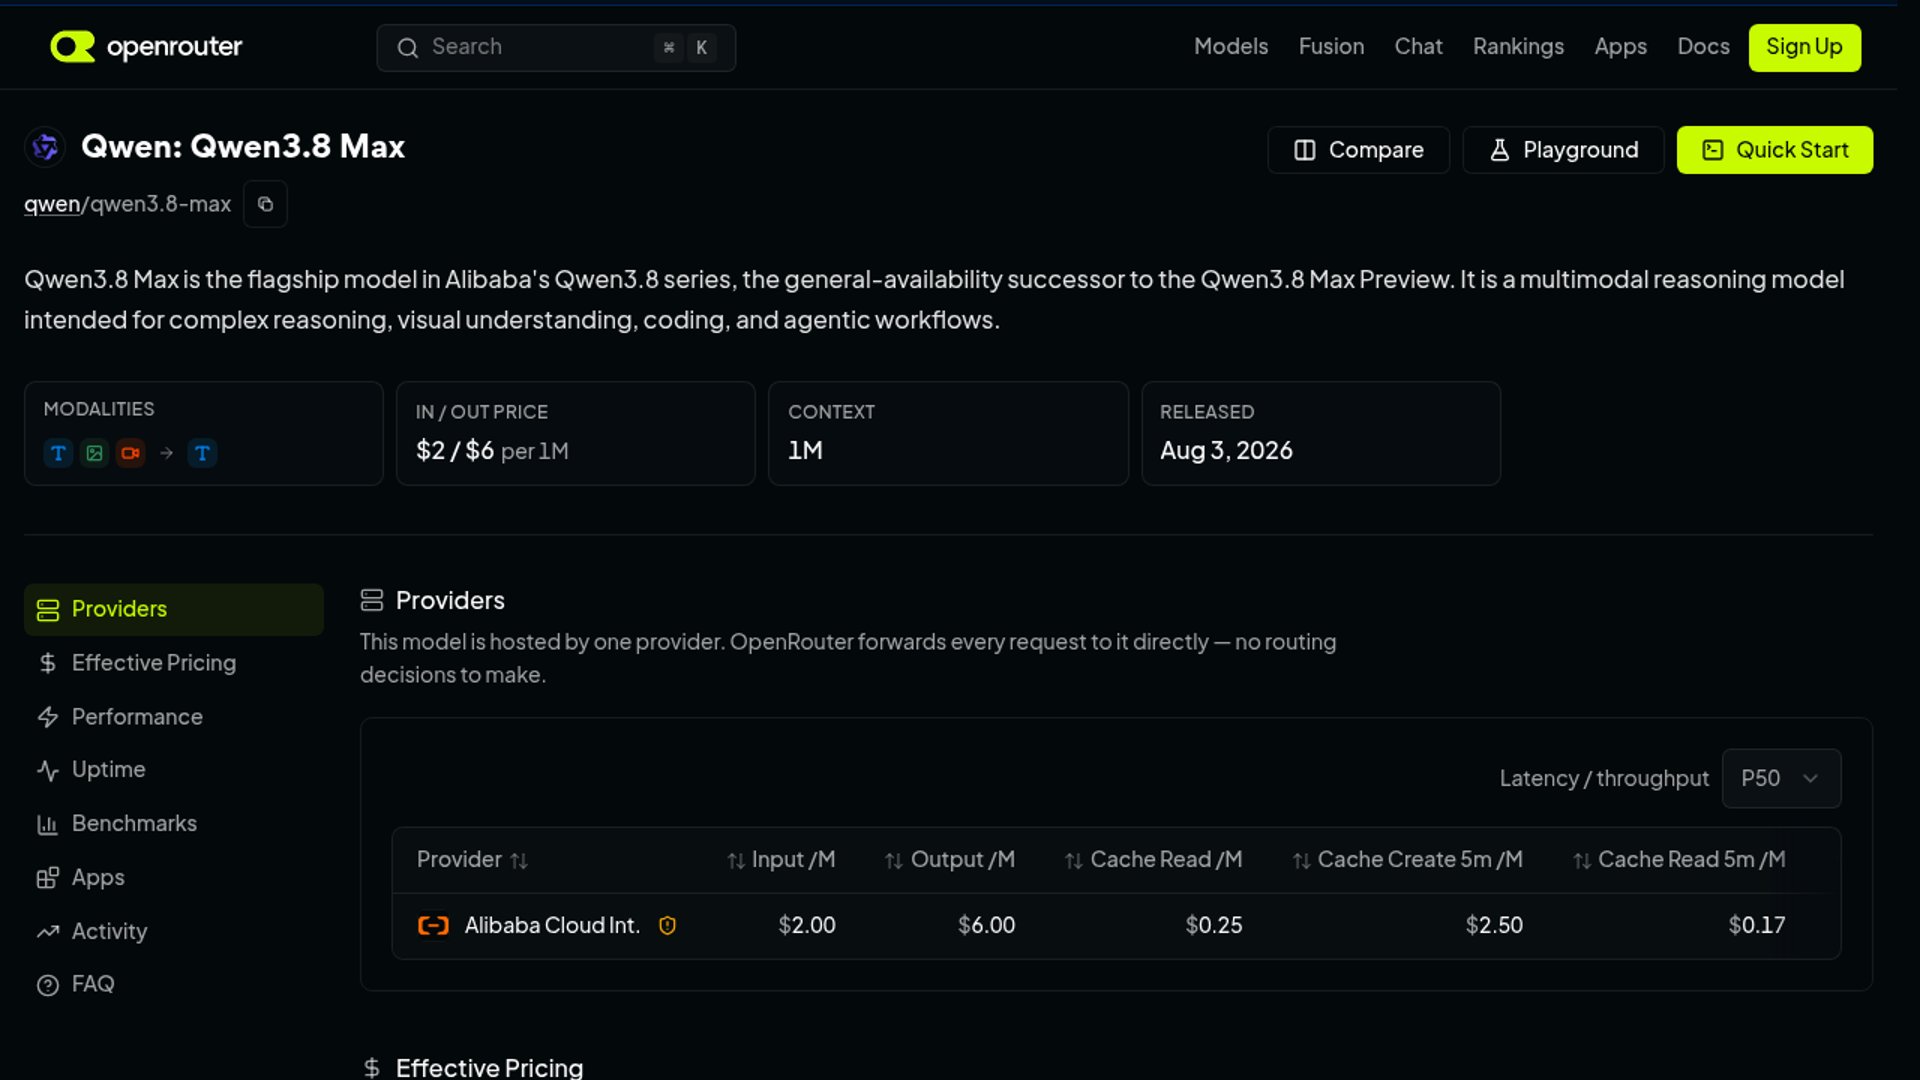Select Providers in the sidebar
1920x1080 pixels.
tap(174, 609)
